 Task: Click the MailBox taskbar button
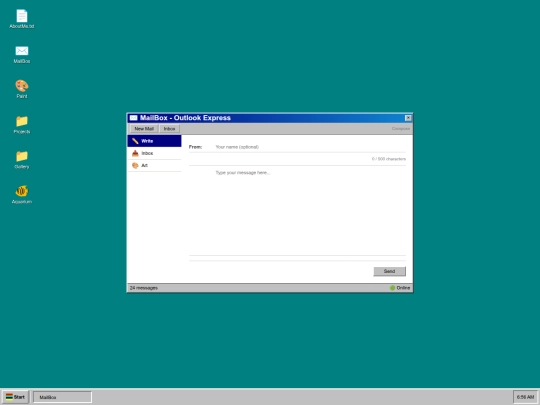pos(62,397)
